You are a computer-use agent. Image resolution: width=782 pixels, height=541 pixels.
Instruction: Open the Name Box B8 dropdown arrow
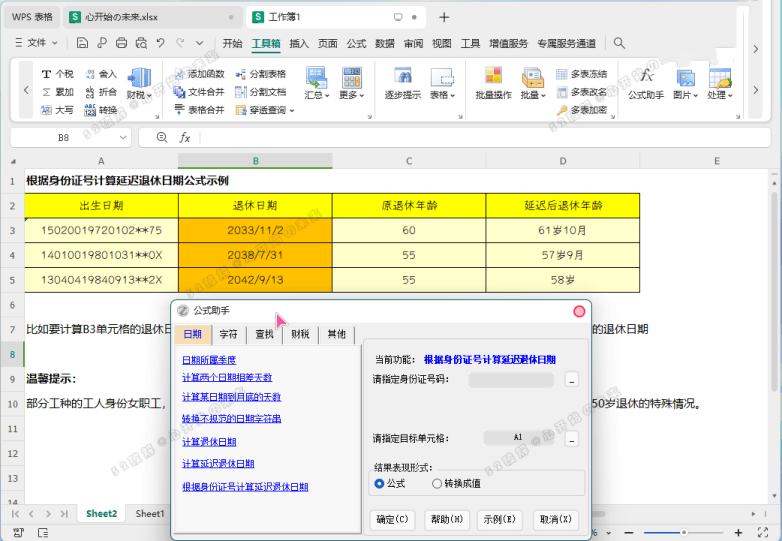click(123, 138)
